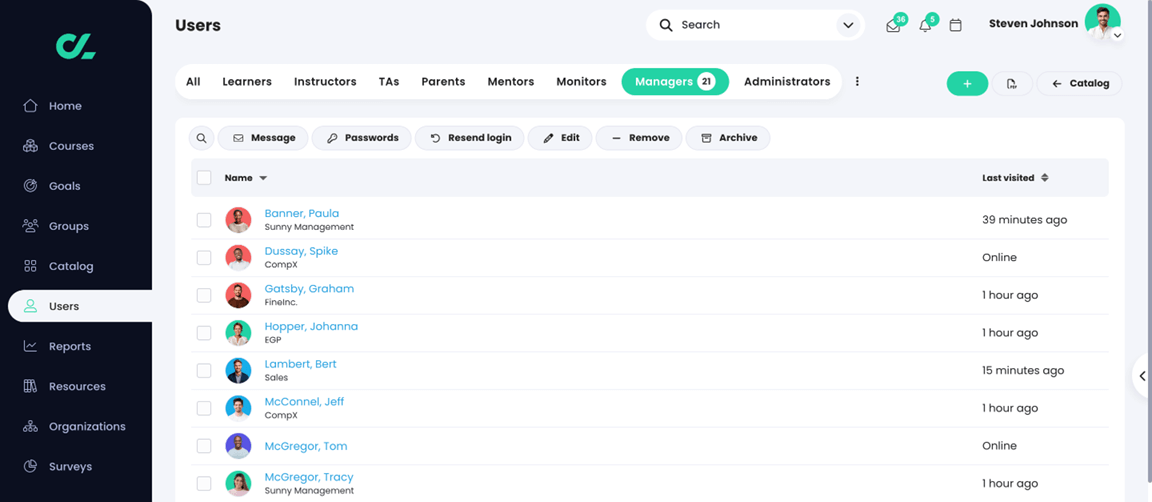Open Courses from the sidebar
The image size is (1152, 502).
pyautogui.click(x=71, y=146)
